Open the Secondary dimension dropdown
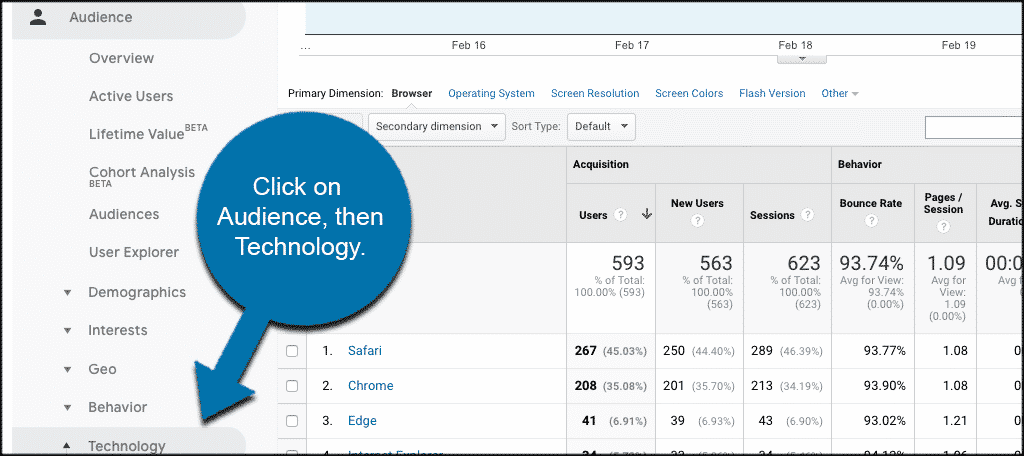 tap(437, 126)
